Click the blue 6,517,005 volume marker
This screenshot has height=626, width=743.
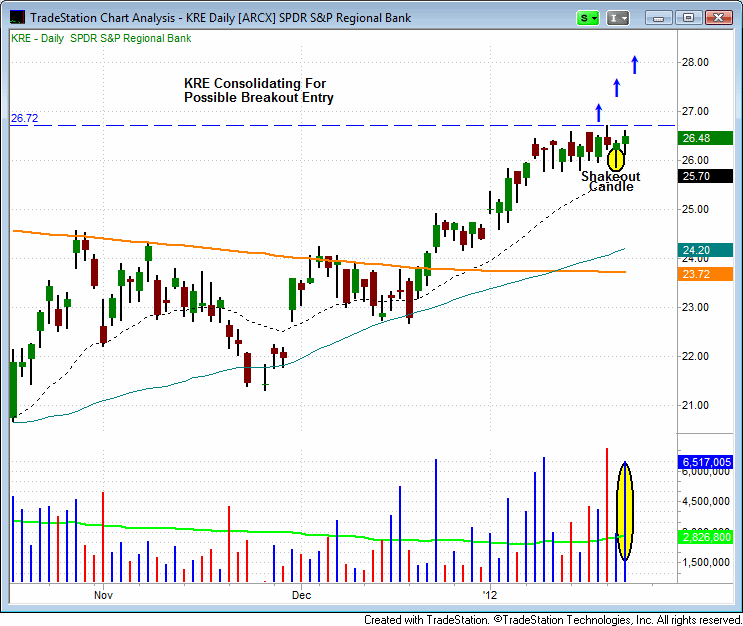[705, 462]
